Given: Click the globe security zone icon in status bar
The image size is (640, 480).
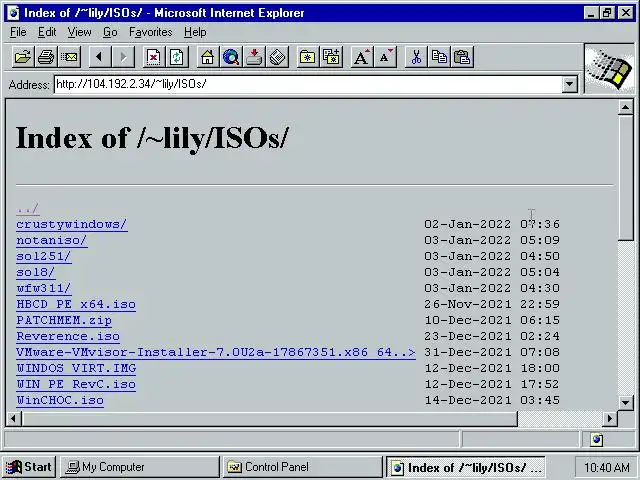Looking at the screenshot, I should [596, 440].
